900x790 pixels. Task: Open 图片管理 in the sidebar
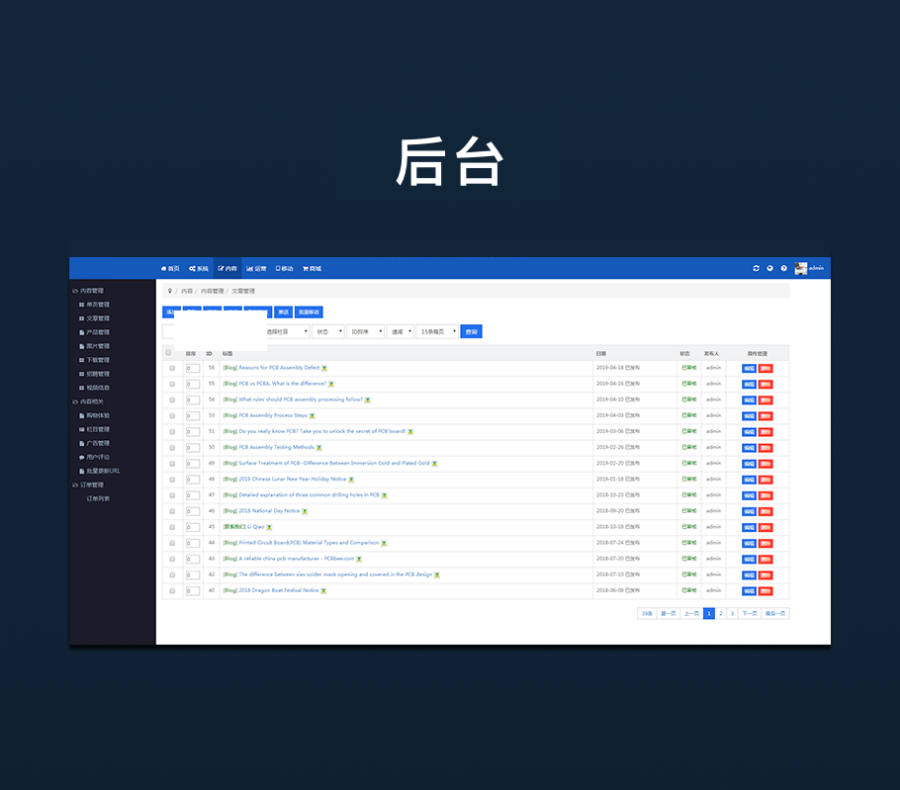(95, 346)
